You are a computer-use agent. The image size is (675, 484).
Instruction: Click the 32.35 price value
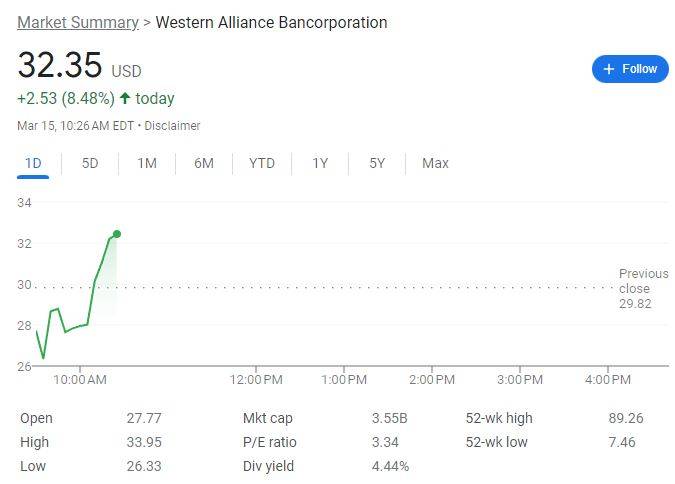[60, 66]
